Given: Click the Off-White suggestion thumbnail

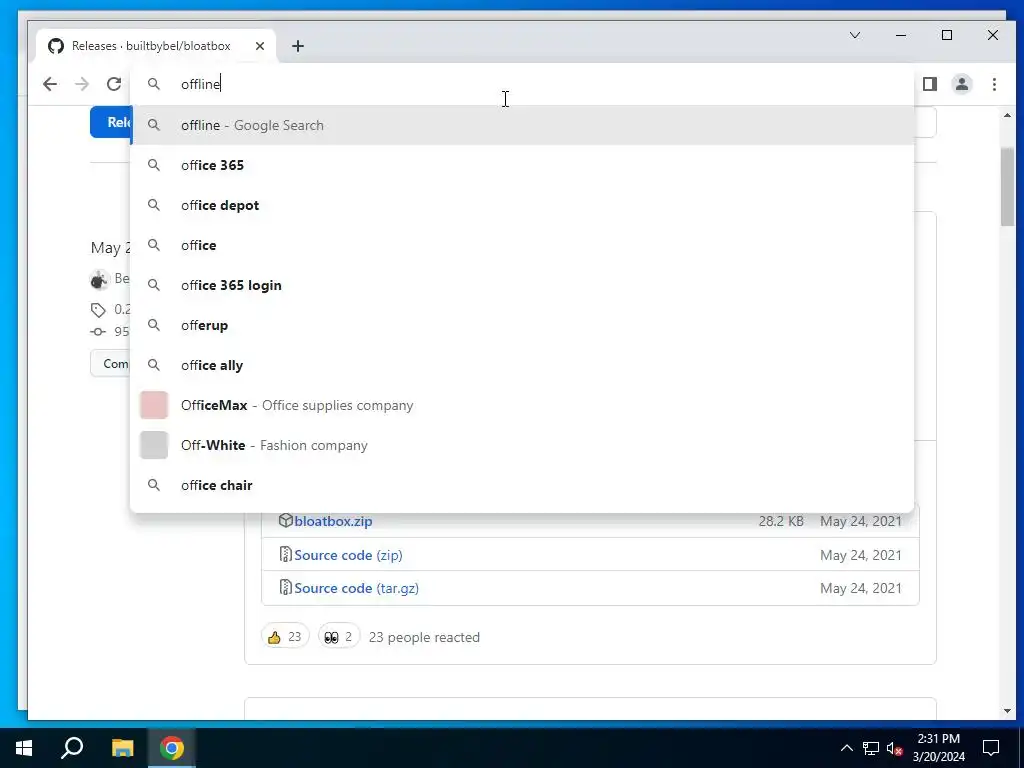Looking at the screenshot, I should (x=153, y=445).
